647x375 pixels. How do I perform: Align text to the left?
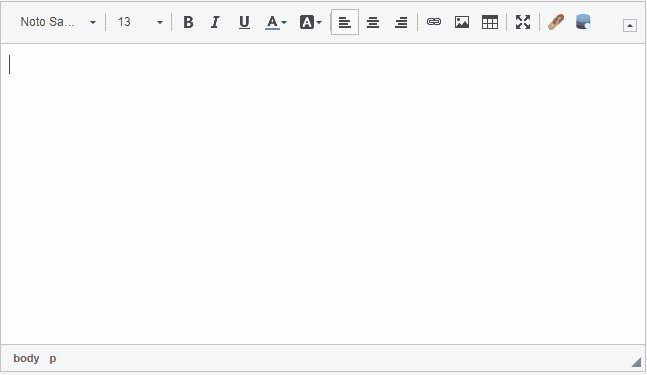[345, 22]
